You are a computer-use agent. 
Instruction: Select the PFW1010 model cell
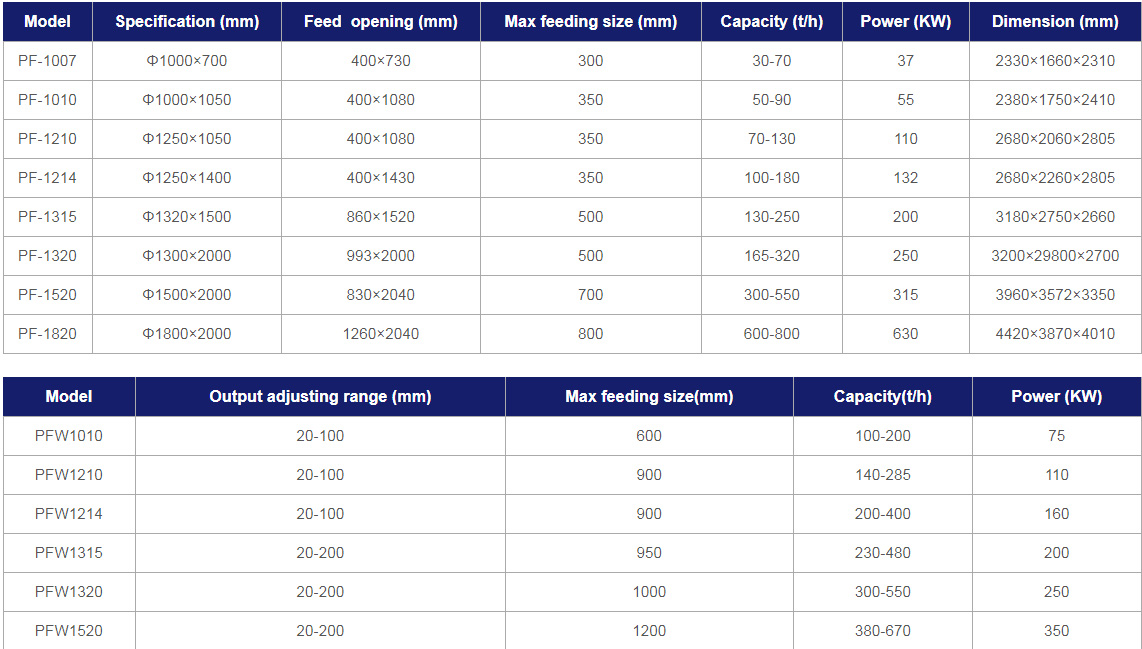click(x=69, y=436)
